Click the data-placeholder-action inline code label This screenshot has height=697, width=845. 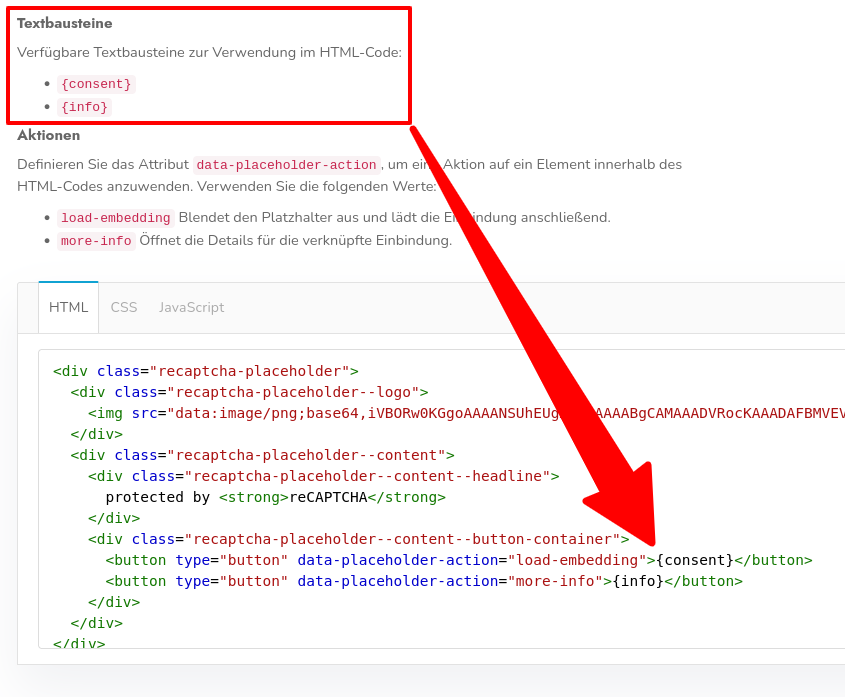pyautogui.click(x=286, y=165)
